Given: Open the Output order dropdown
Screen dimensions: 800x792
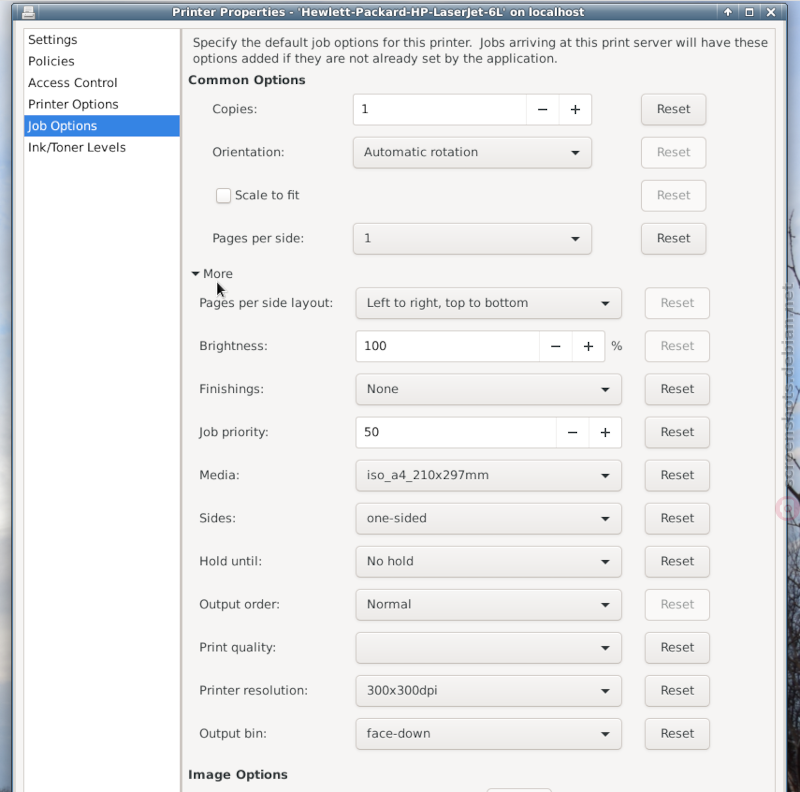Looking at the screenshot, I should [488, 604].
